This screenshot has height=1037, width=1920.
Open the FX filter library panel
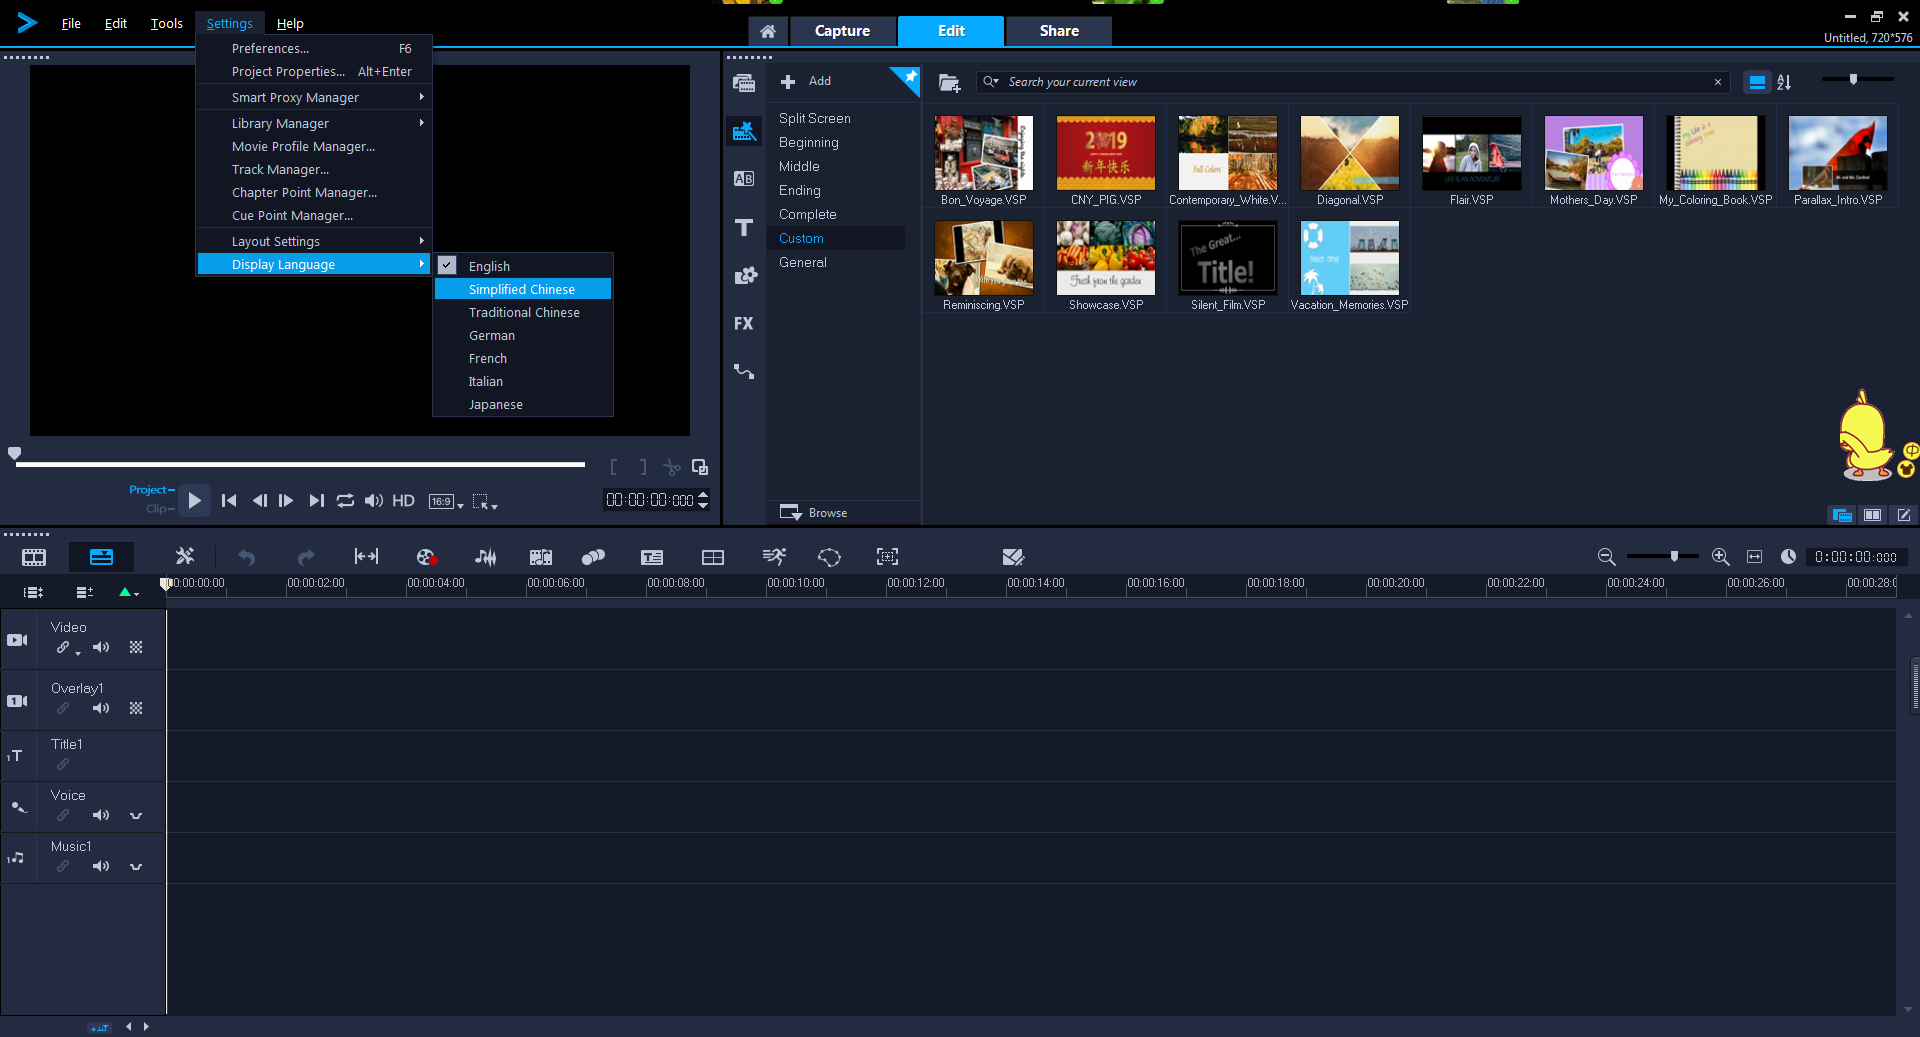(x=744, y=323)
